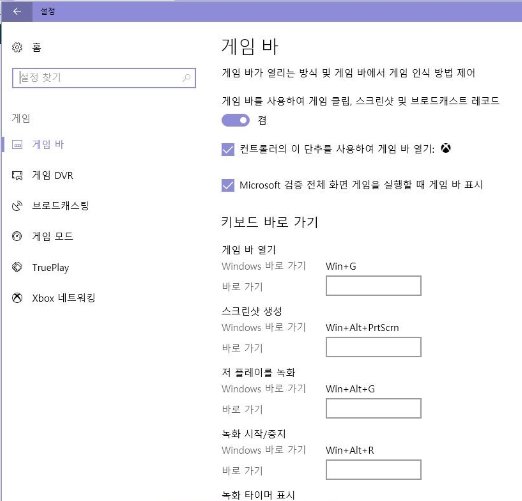Click the 설정 window title text
Image resolution: width=522 pixels, height=501 pixels.
click(48, 12)
